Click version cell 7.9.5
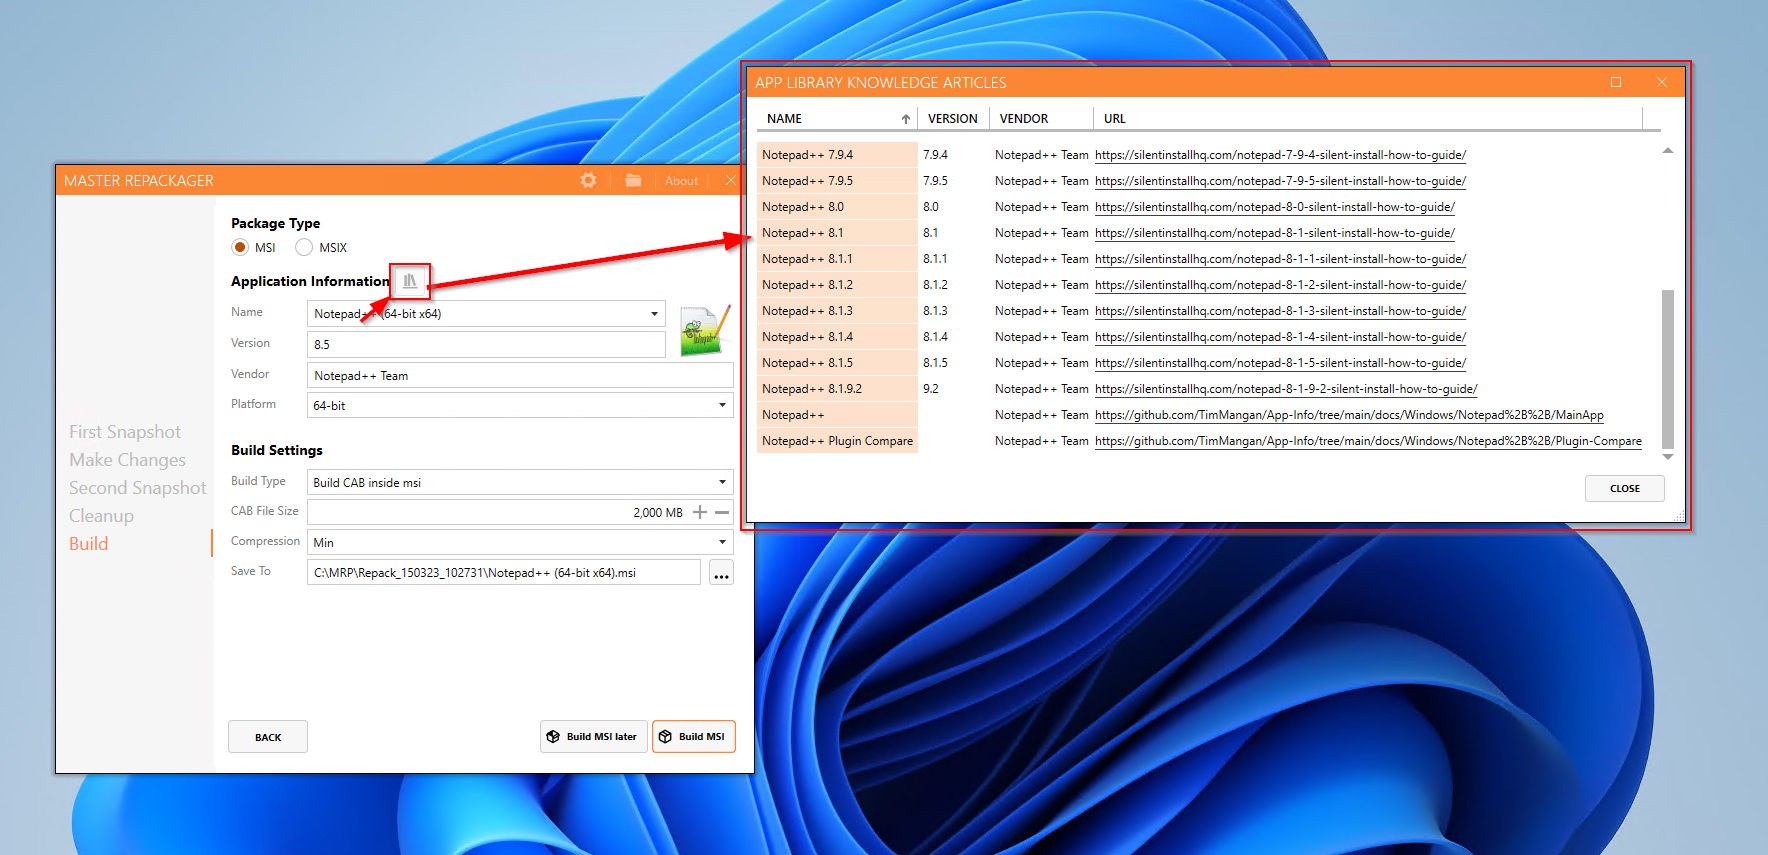The height and width of the screenshot is (855, 1768). 935,181
